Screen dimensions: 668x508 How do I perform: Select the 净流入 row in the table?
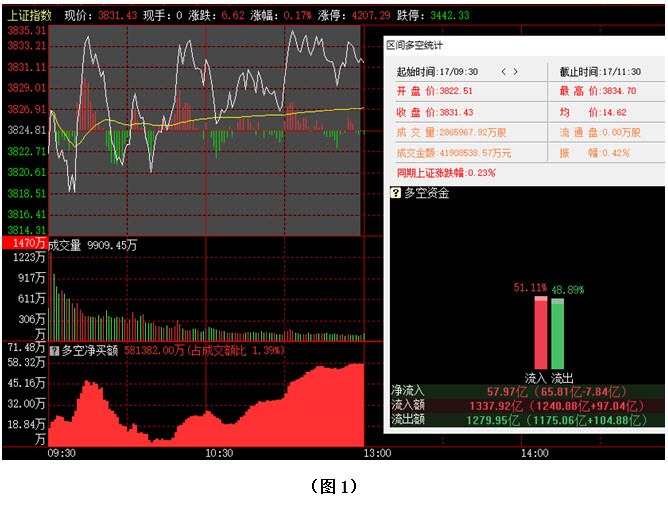coord(526,391)
